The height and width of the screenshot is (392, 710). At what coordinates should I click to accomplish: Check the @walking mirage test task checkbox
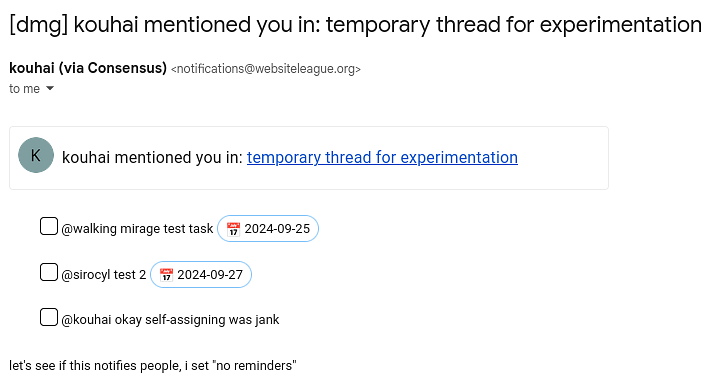(49, 226)
